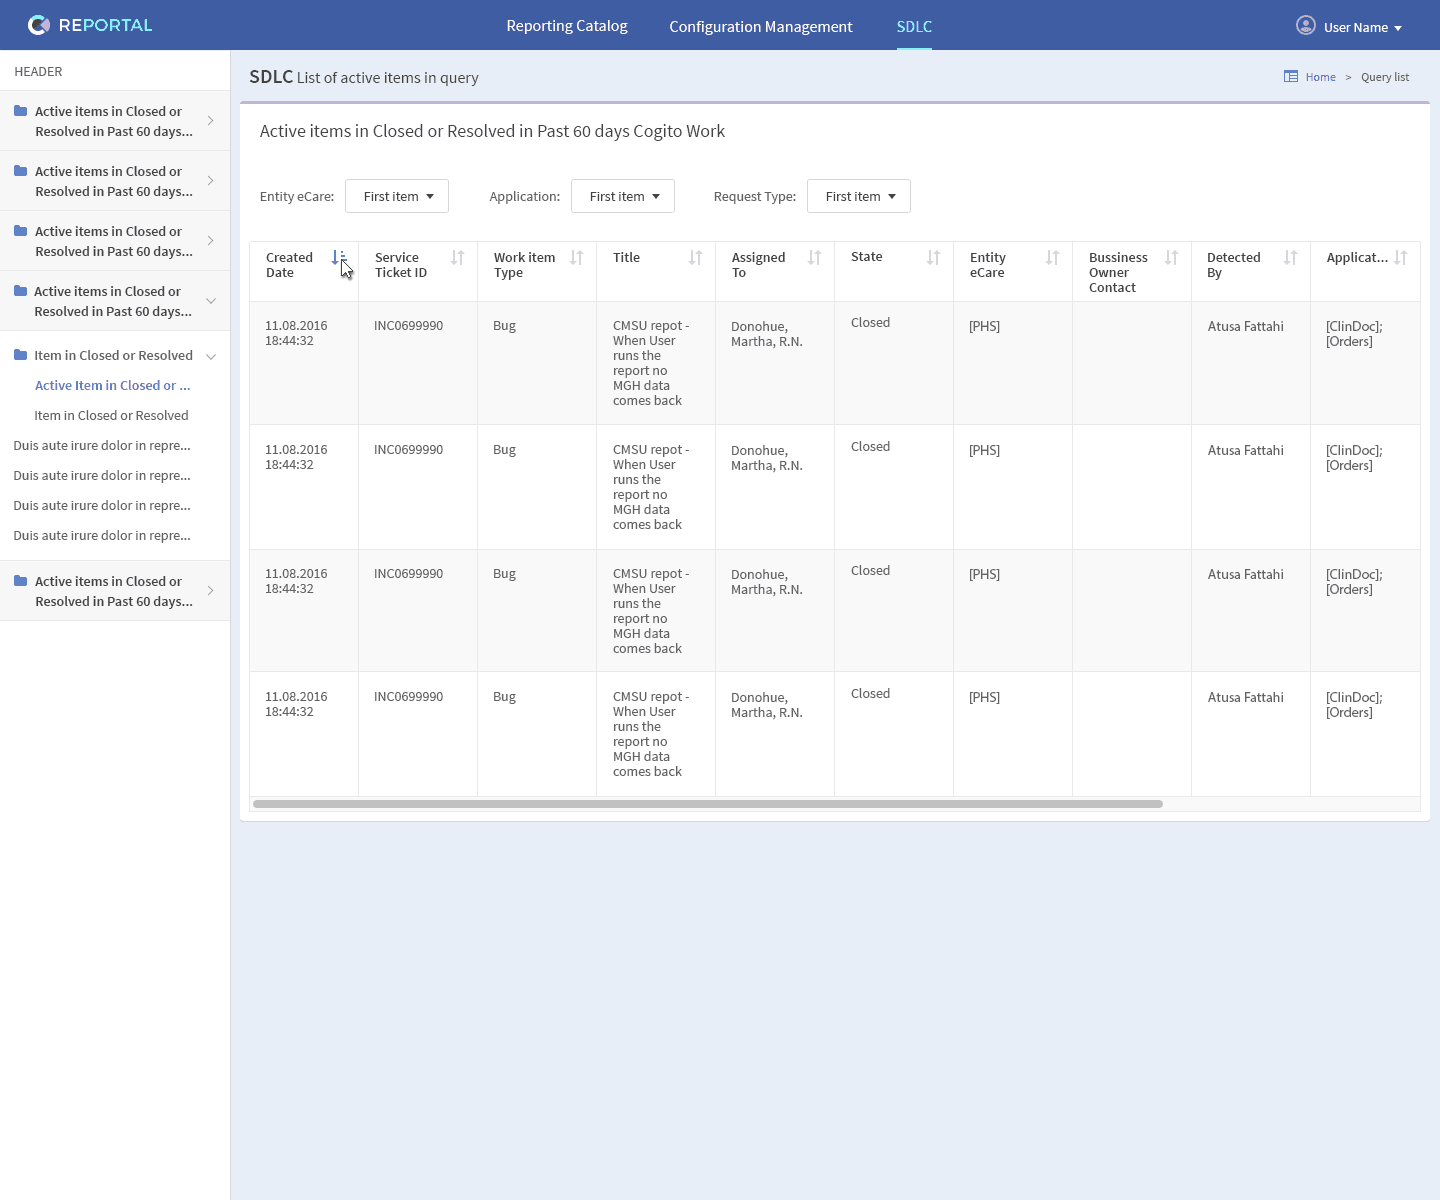Sort by Detected By icon
Image resolution: width=1440 pixels, height=1200 pixels.
[x=1290, y=258]
